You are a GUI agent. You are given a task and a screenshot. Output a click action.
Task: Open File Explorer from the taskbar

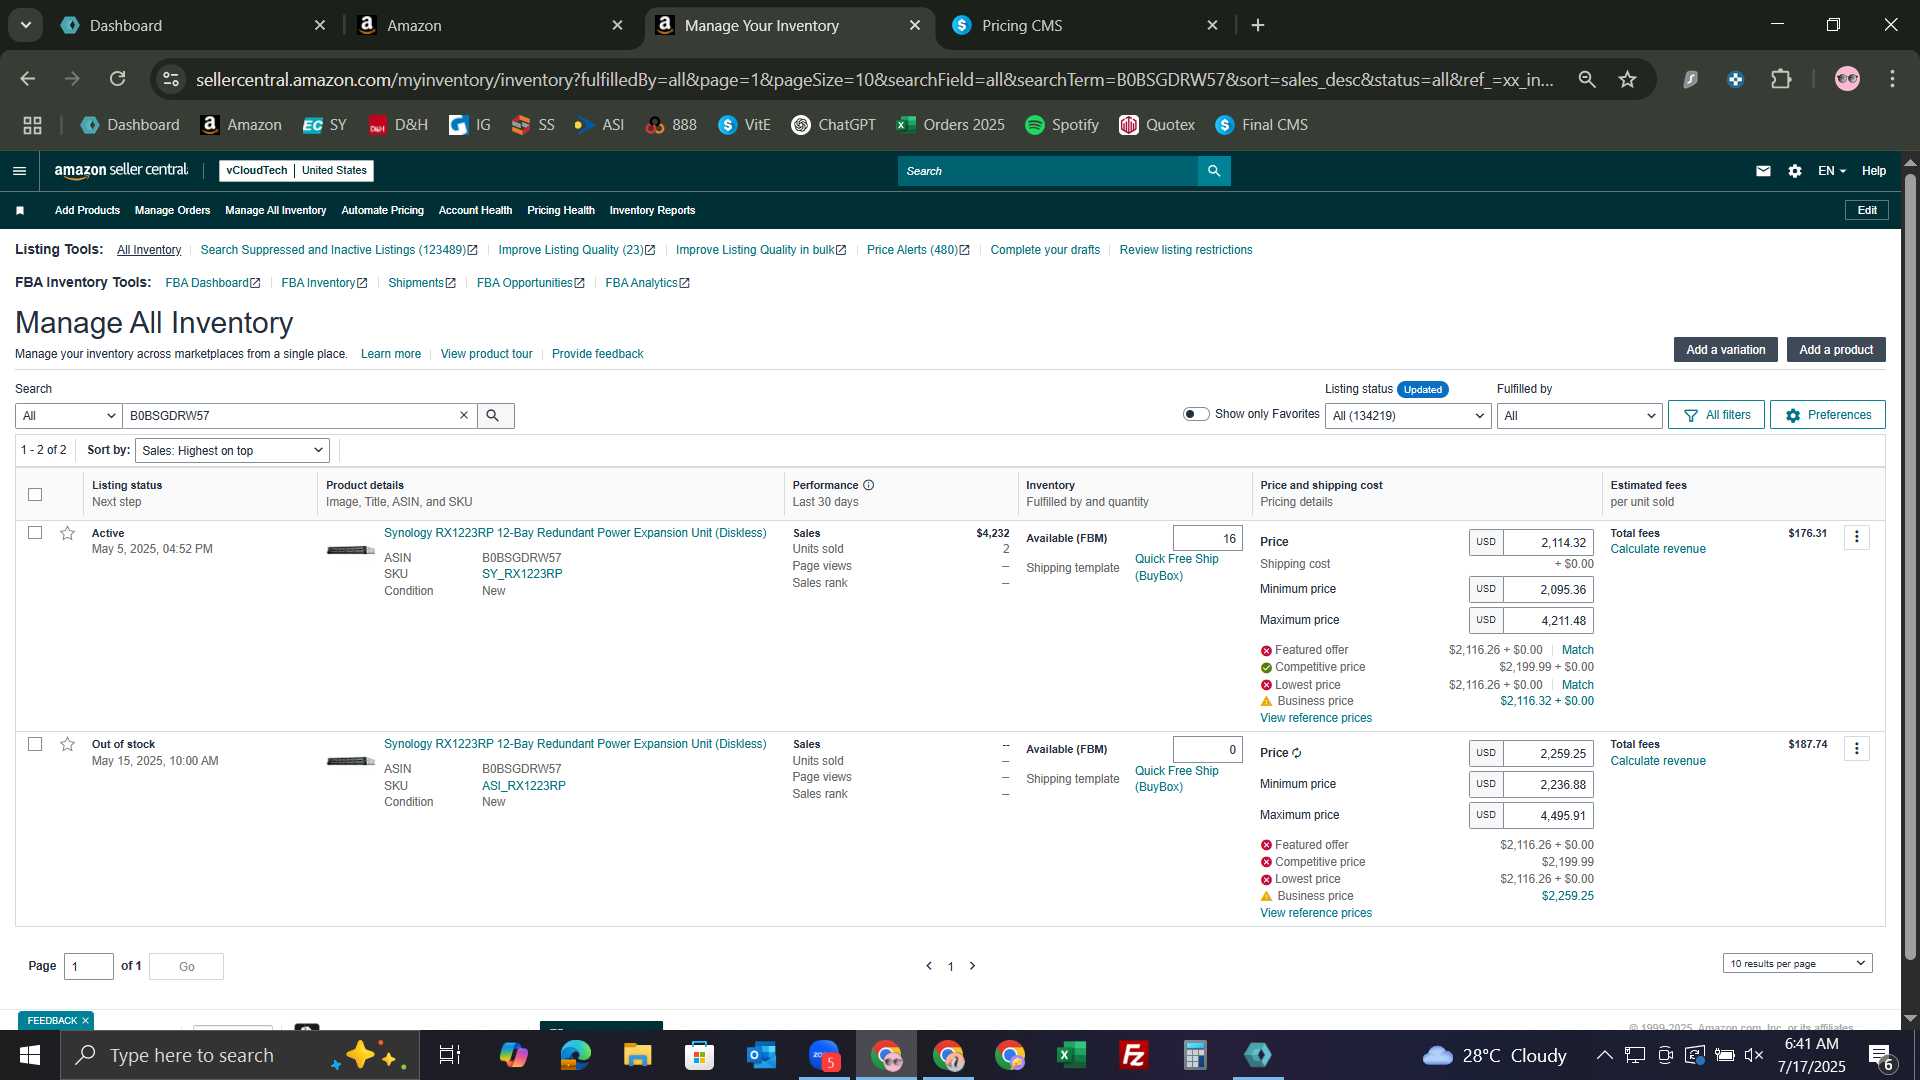pyautogui.click(x=637, y=1055)
